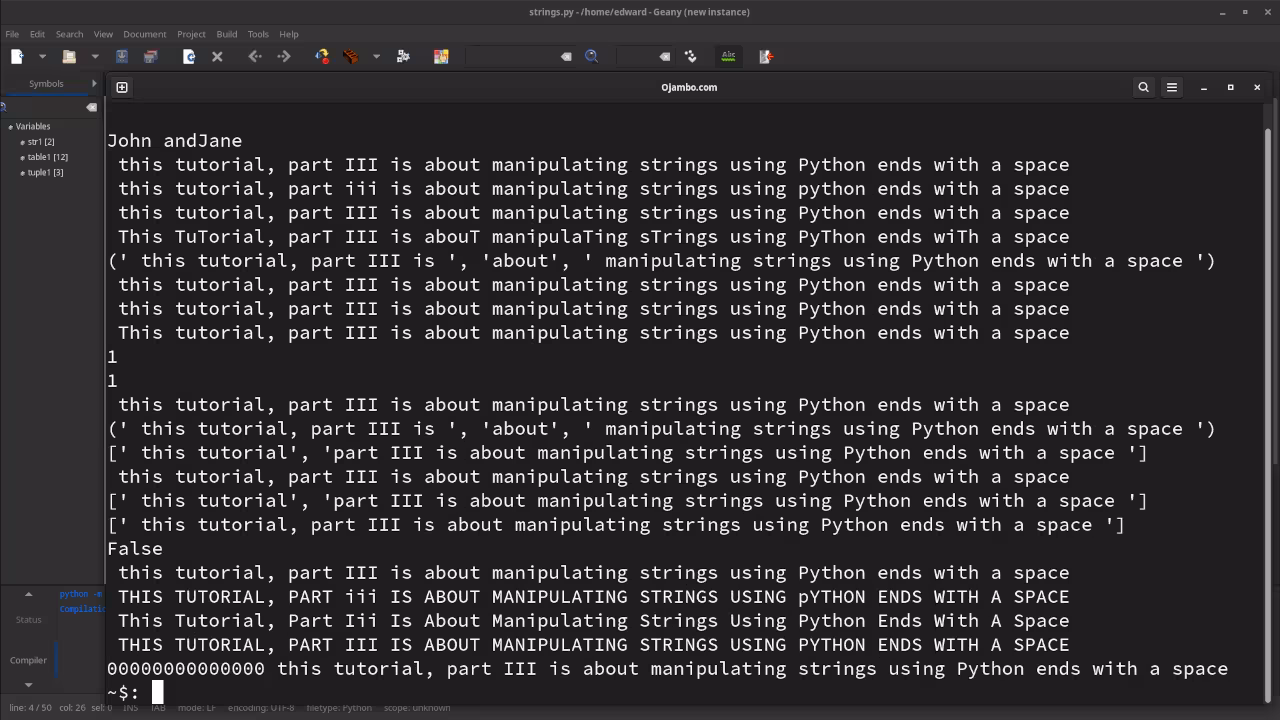Collapse the Variables tree node
Screen dimensions: 1280x720
(10, 127)
